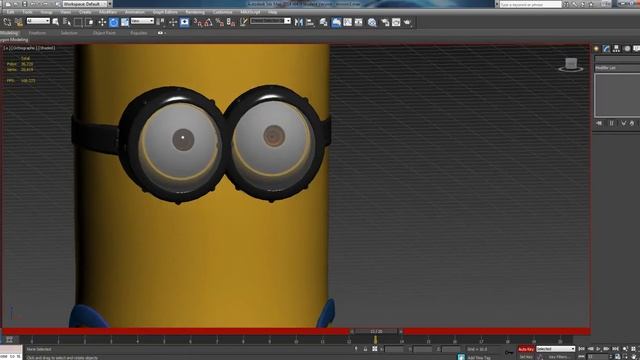Open the Tools menu
The width and height of the screenshot is (640, 360).
click(27, 12)
